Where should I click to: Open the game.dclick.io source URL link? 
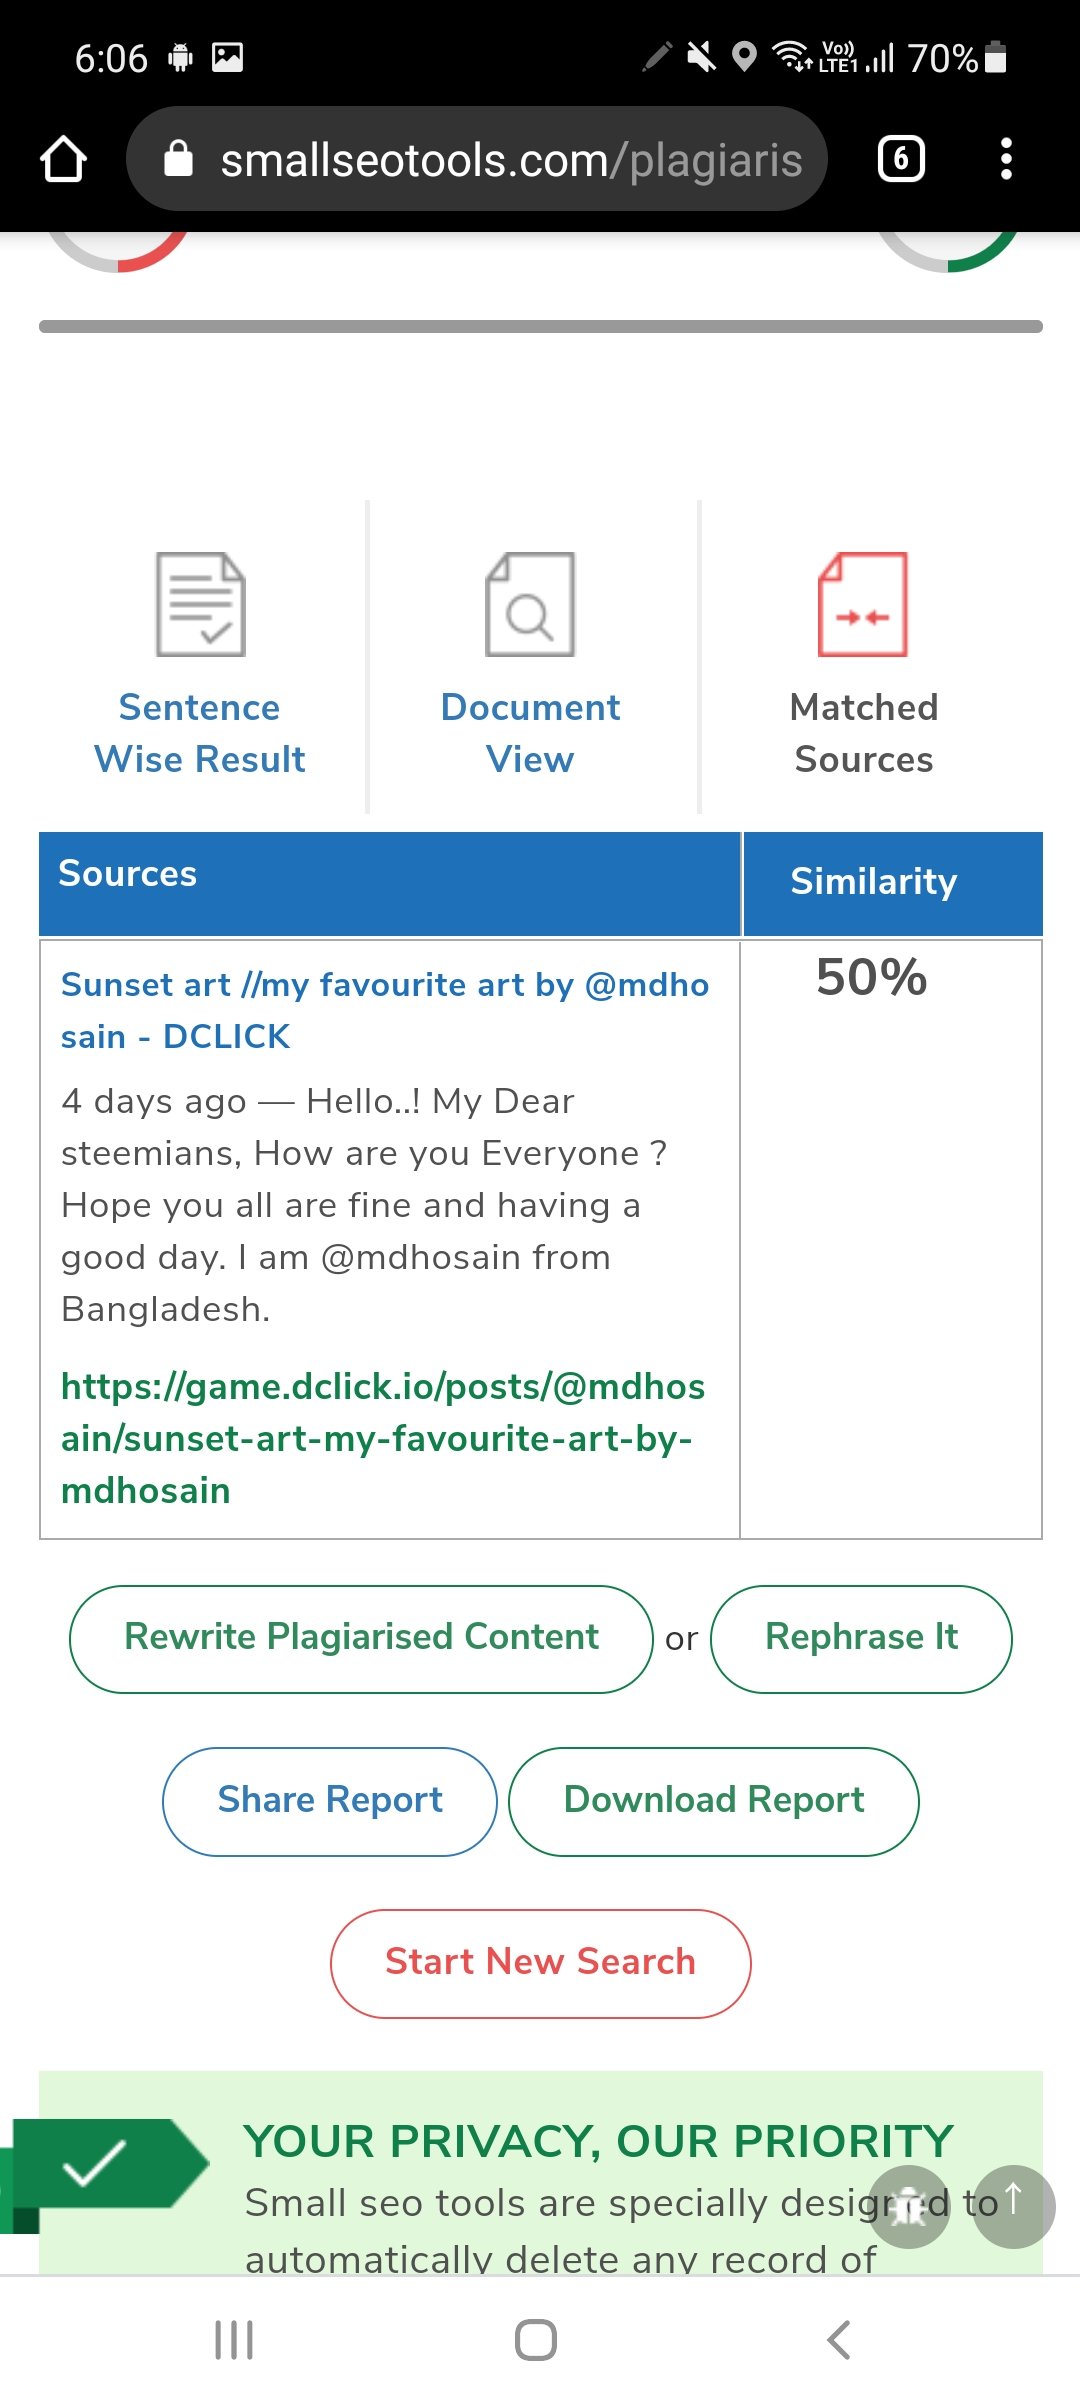383,1438
